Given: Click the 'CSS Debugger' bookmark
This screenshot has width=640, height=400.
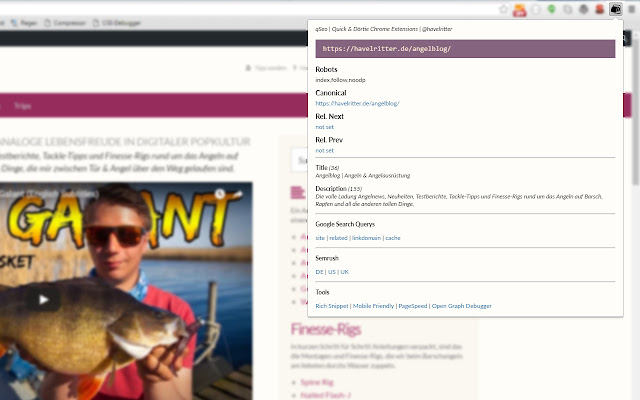Looking at the screenshot, I should (117, 23).
